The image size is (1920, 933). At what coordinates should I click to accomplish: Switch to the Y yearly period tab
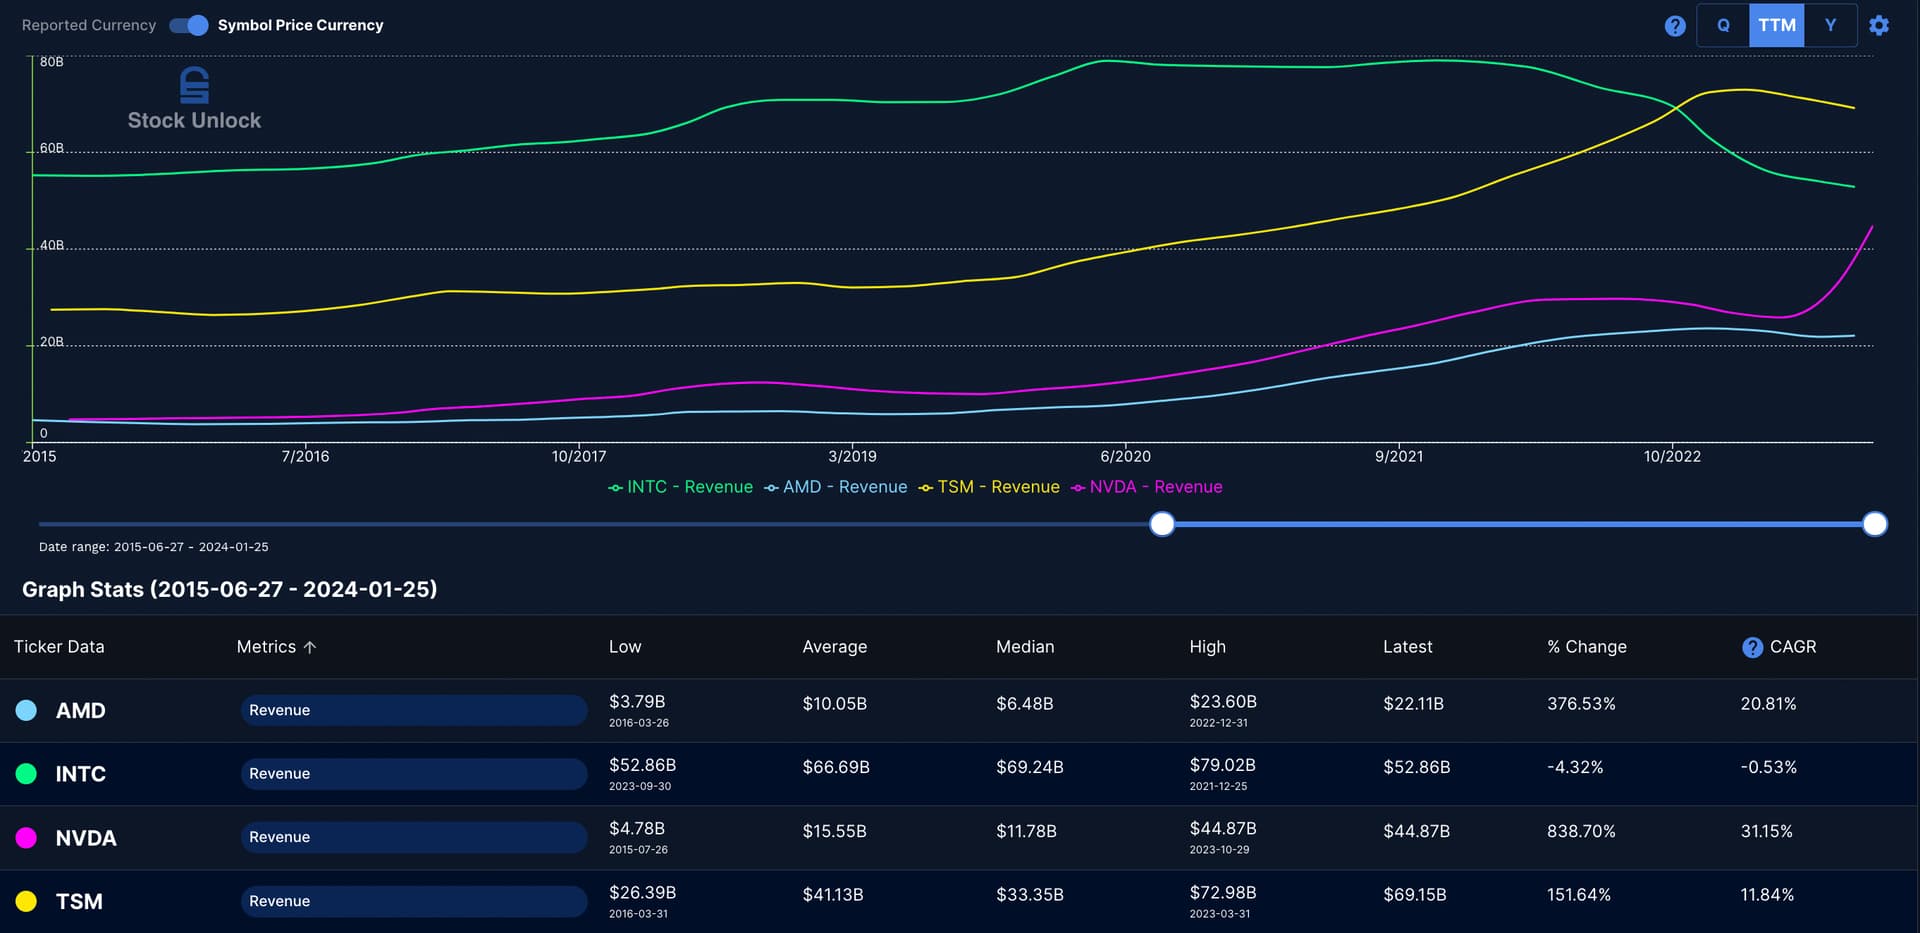pos(1830,25)
